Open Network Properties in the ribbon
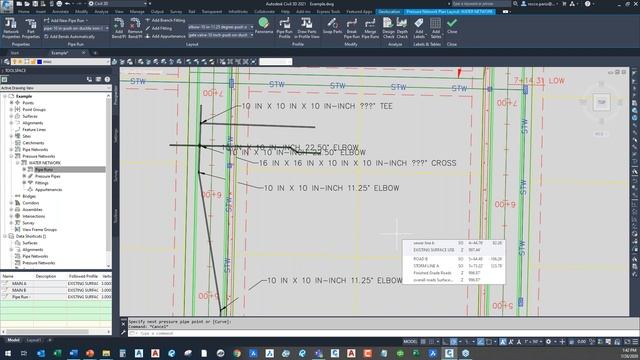Screen dimensions: 640x360 [11, 28]
